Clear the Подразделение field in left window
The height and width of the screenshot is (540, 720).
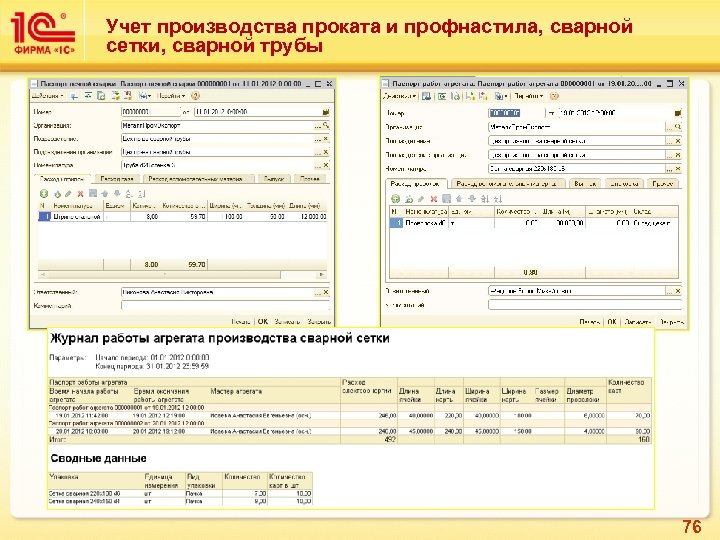tap(326, 139)
